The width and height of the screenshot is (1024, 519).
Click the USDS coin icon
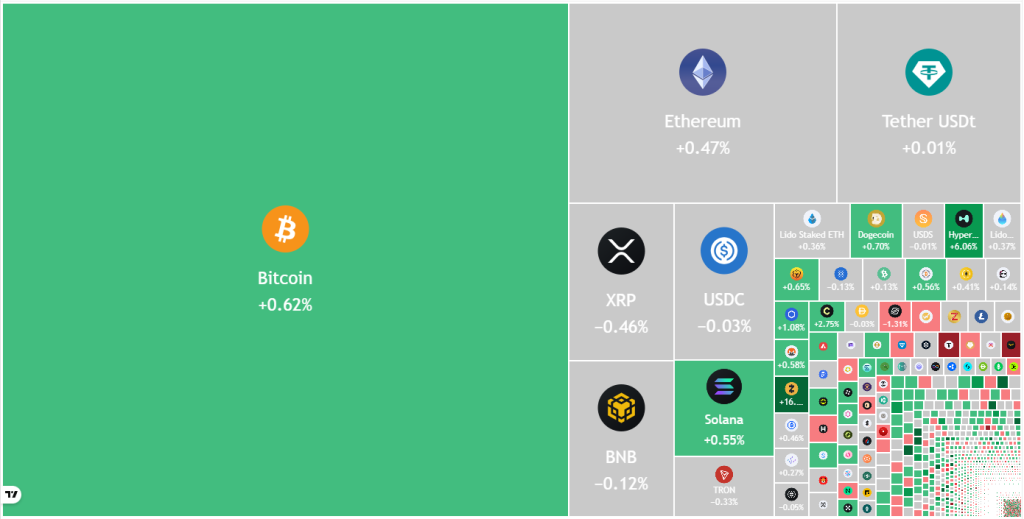coord(923,219)
